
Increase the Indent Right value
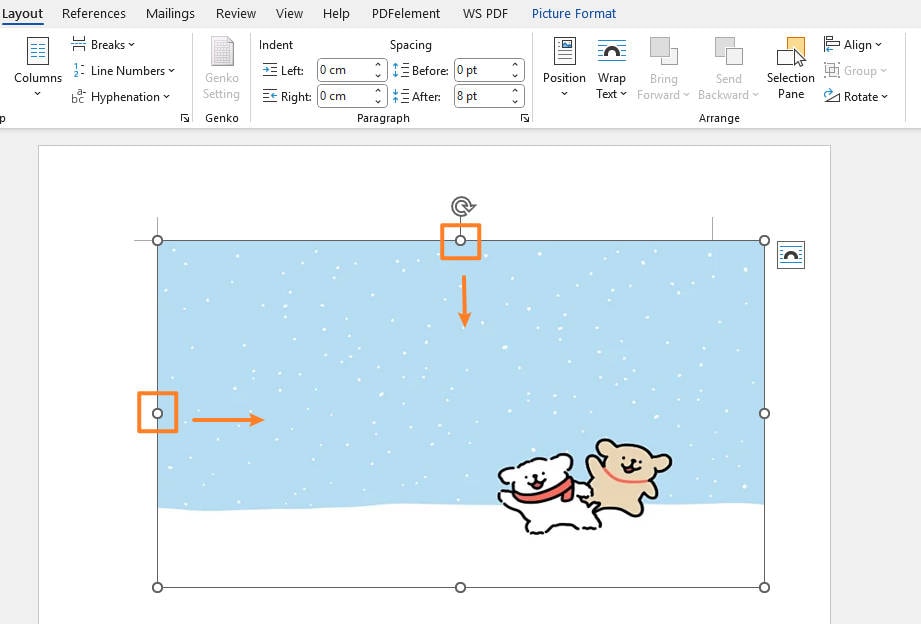[378, 90]
